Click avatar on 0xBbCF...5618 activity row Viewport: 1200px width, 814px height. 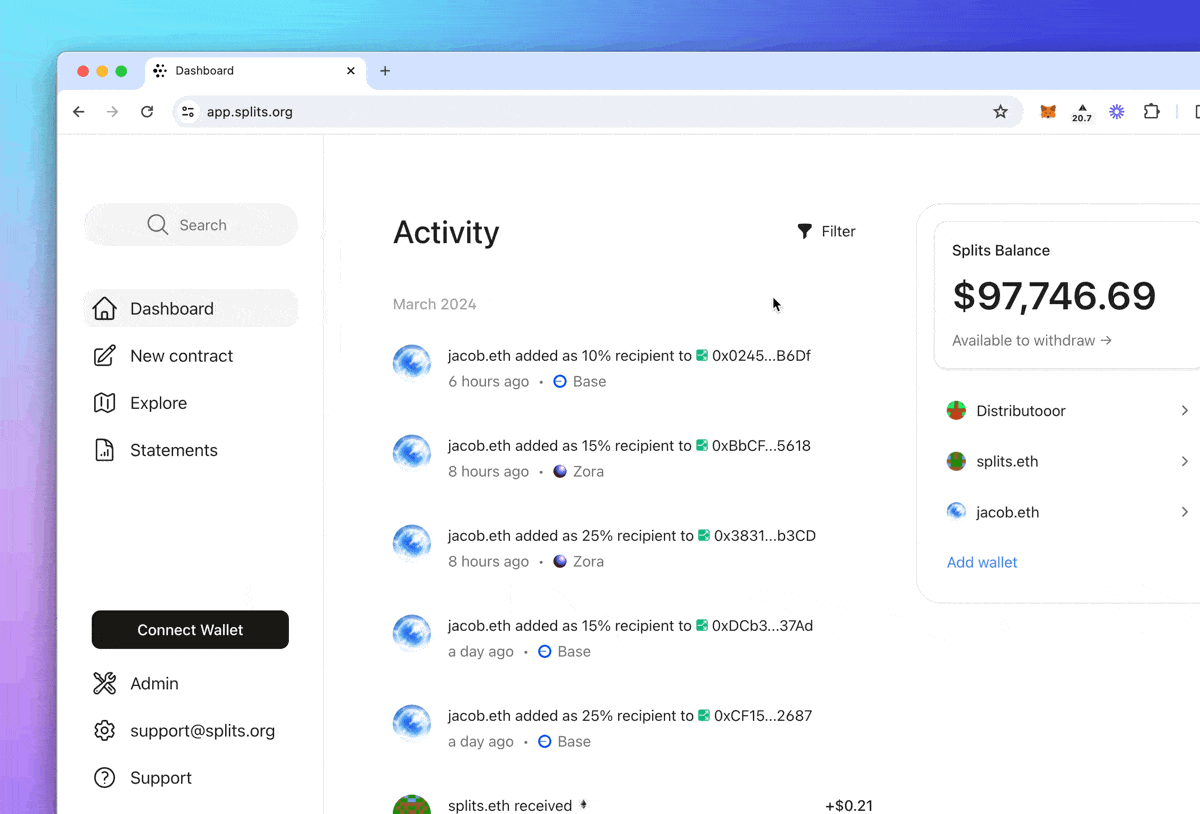412,454
